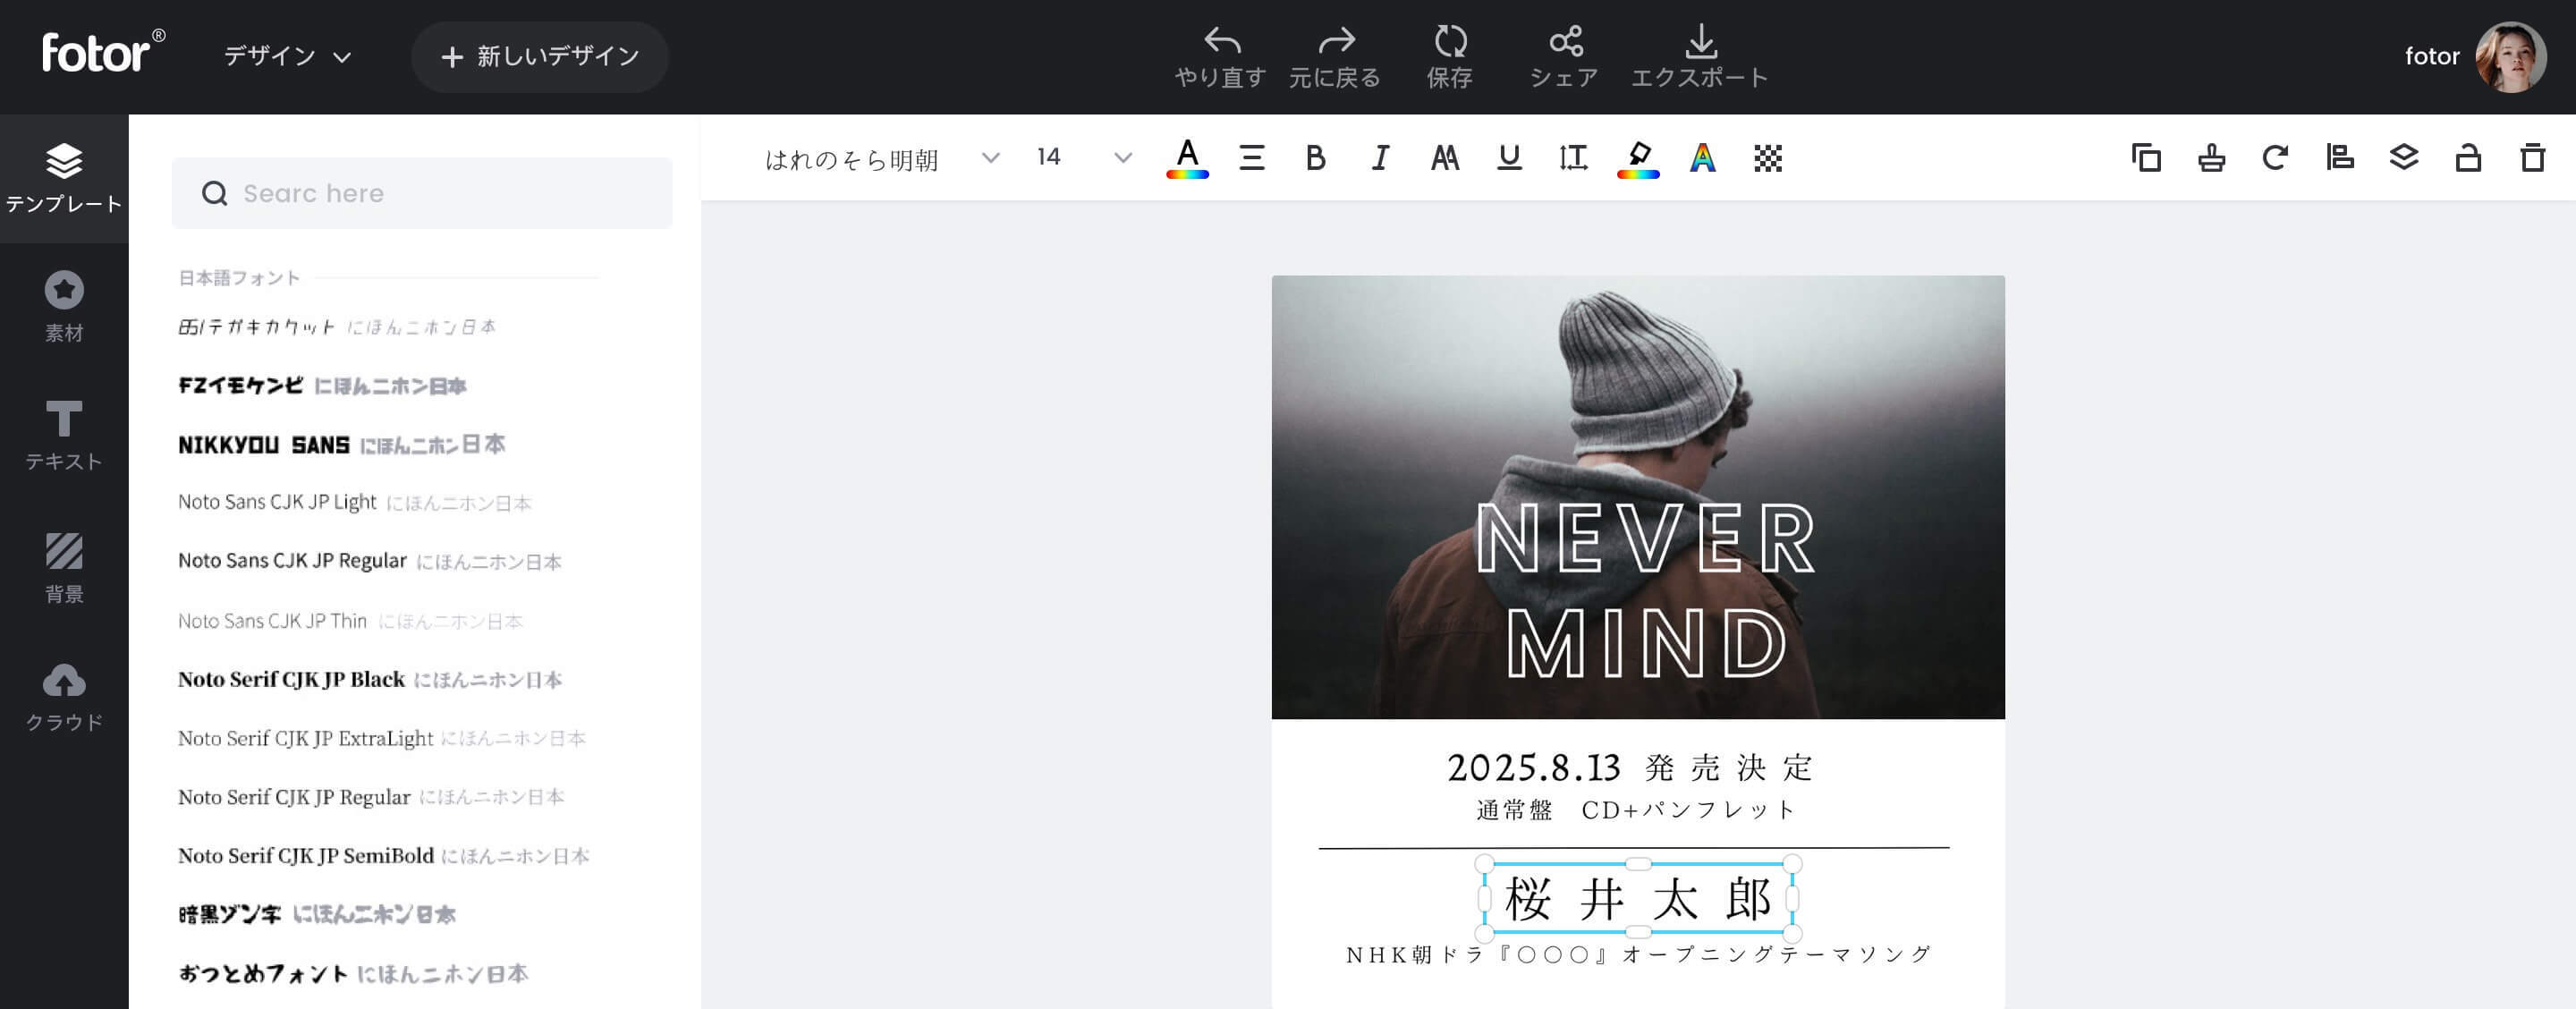Select Noto Serif CJK JP SemiBold font
Image resolution: width=2576 pixels, height=1009 pixels.
click(384, 856)
